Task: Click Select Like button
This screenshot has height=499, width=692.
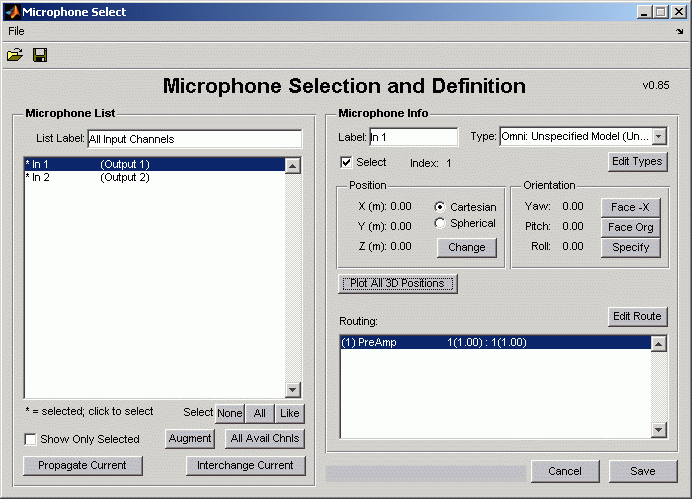Action: [x=290, y=413]
